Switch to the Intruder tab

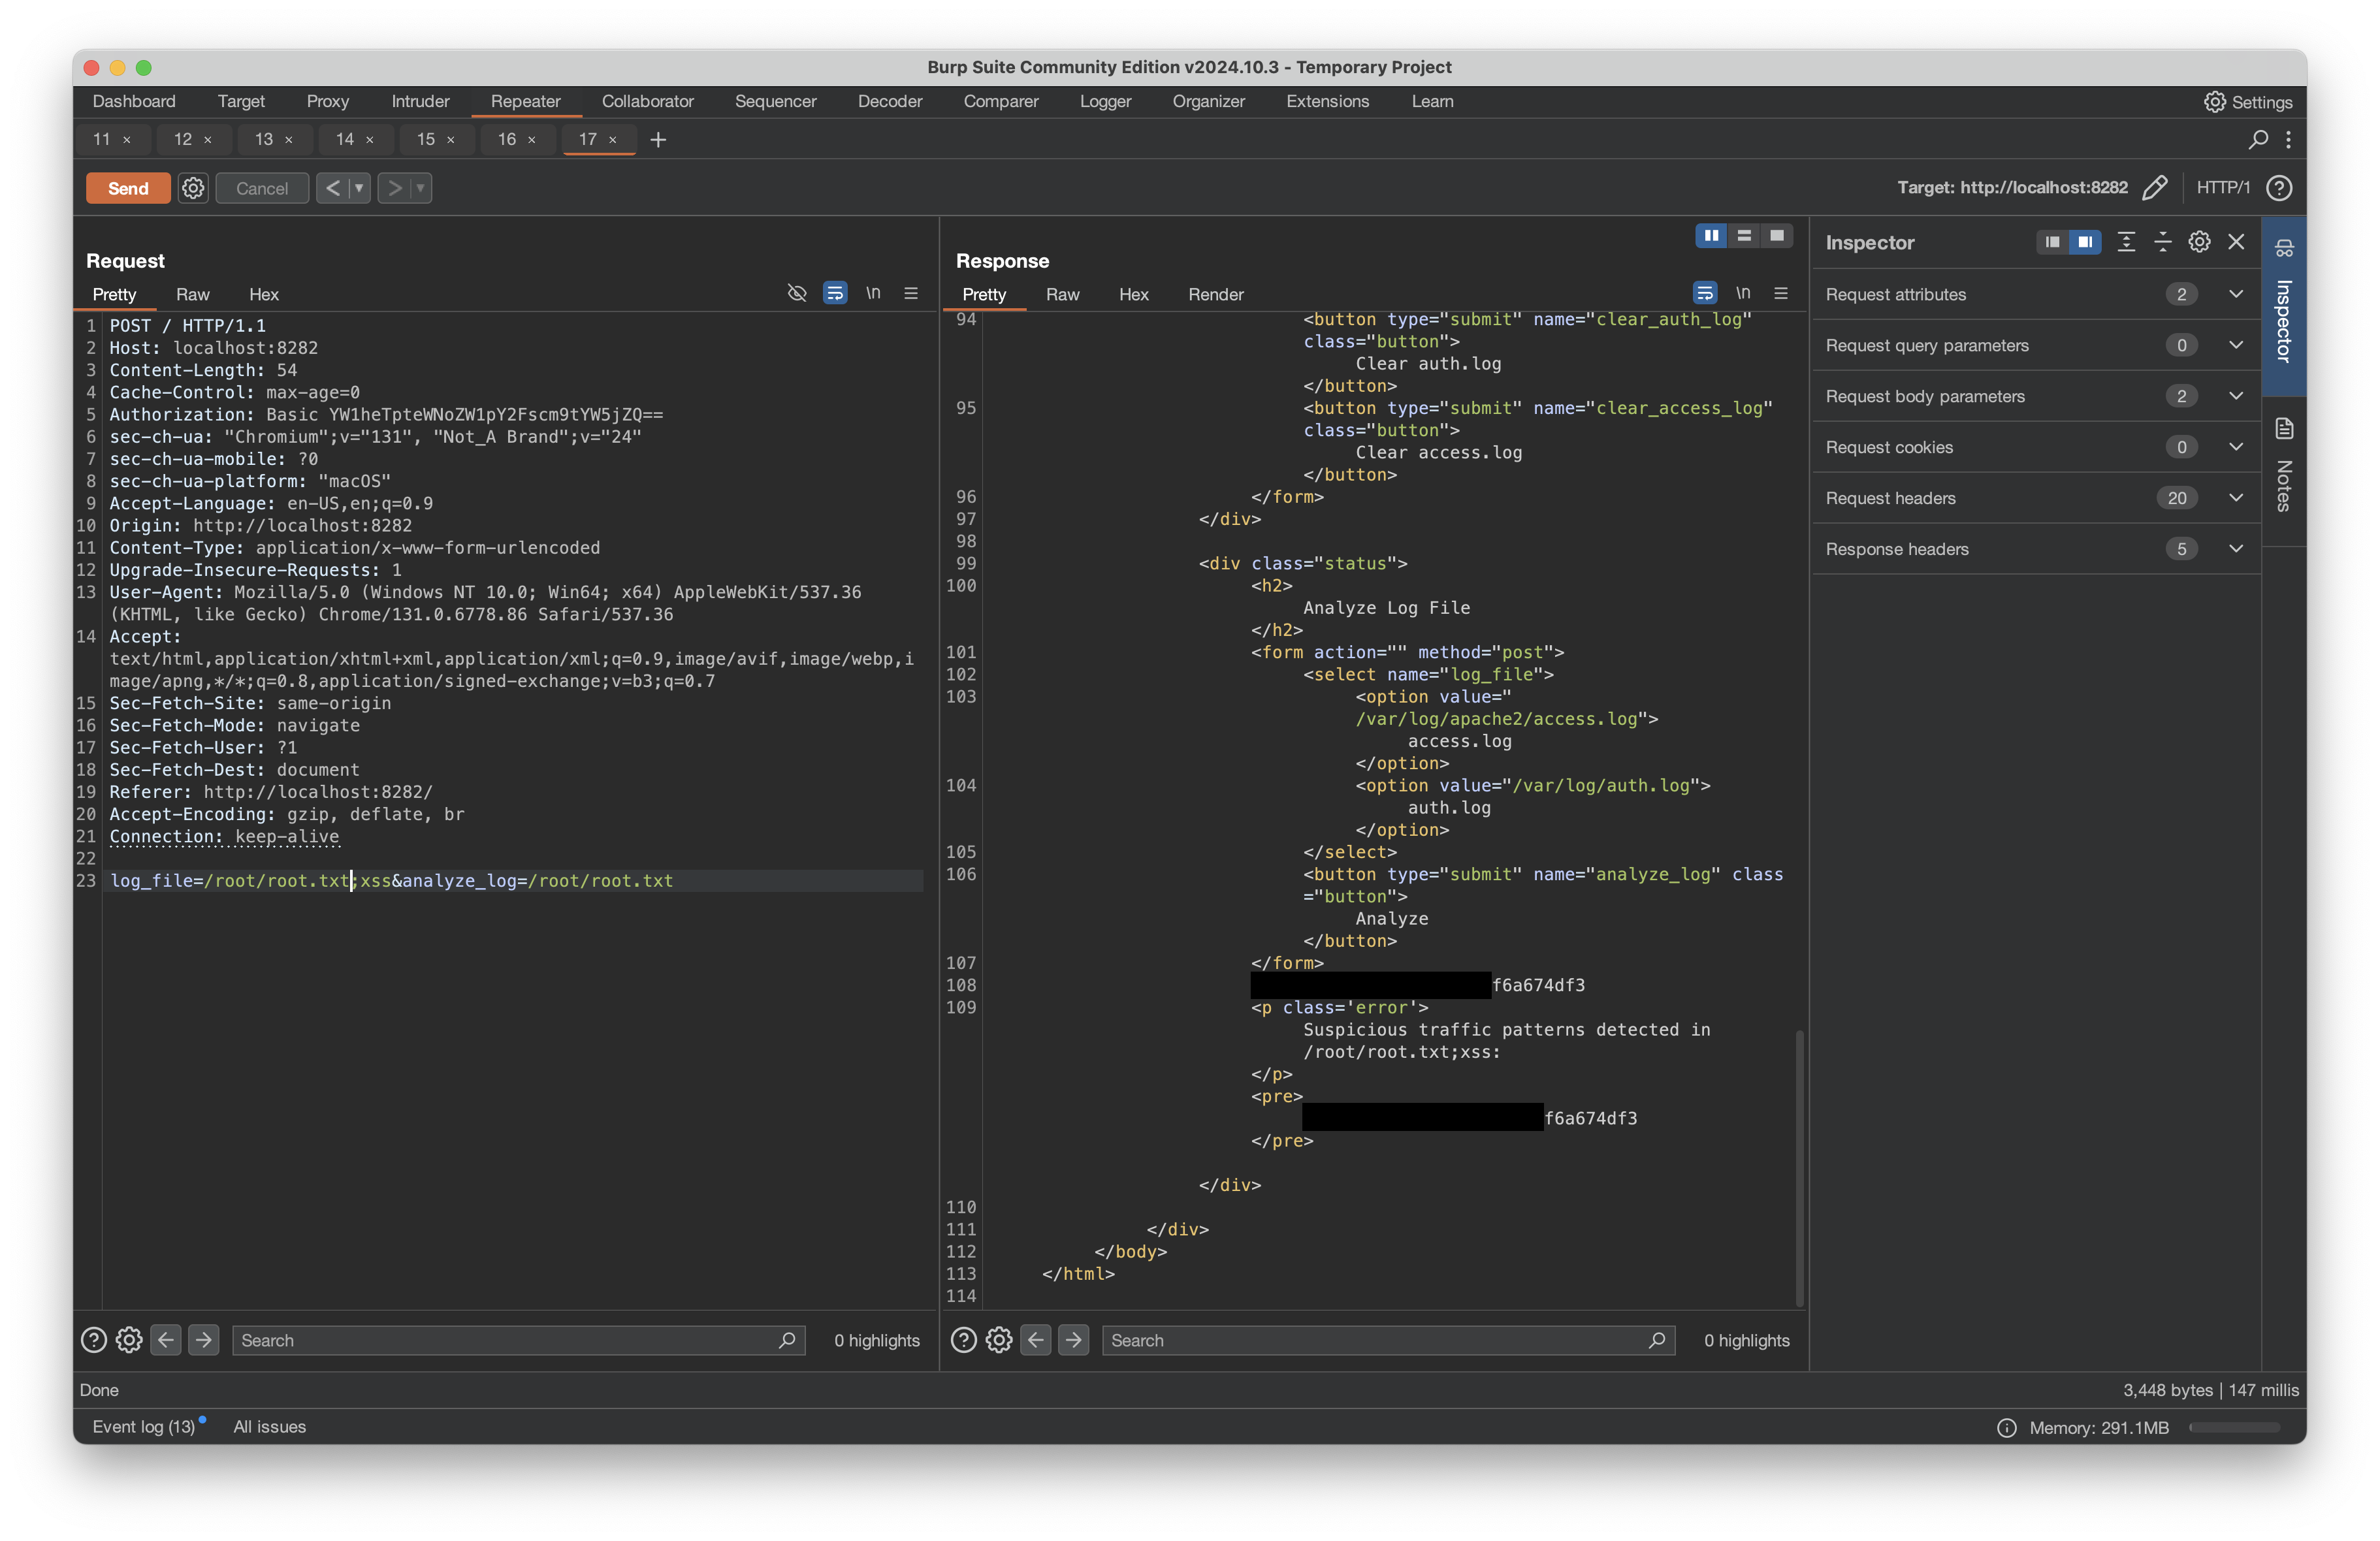click(x=420, y=102)
